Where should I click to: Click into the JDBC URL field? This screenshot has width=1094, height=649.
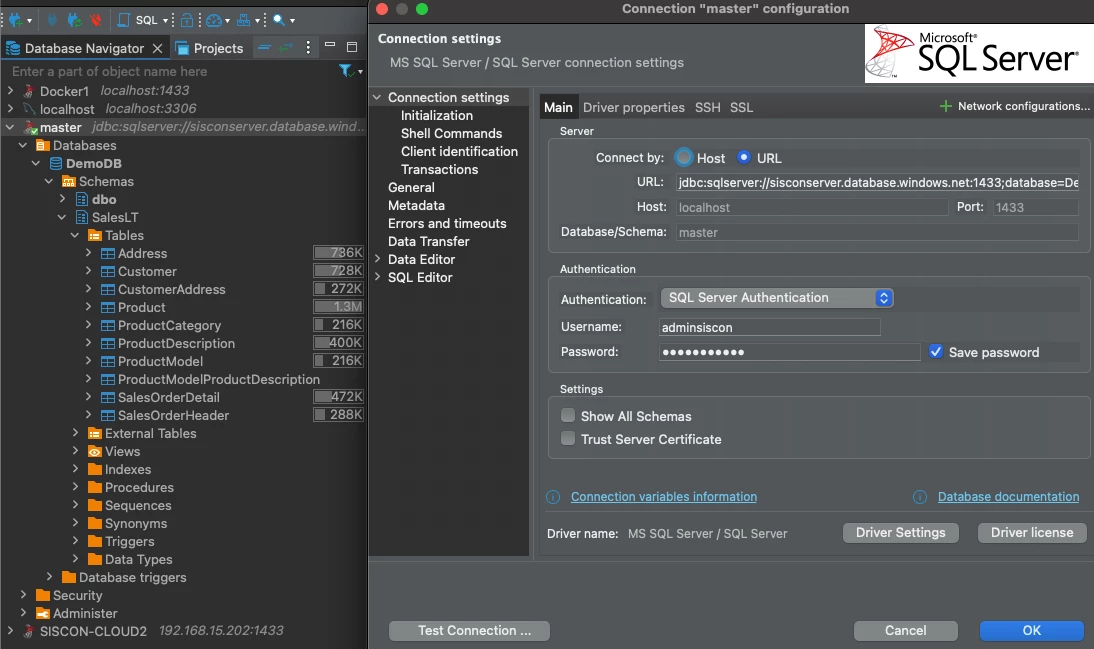[877, 183]
